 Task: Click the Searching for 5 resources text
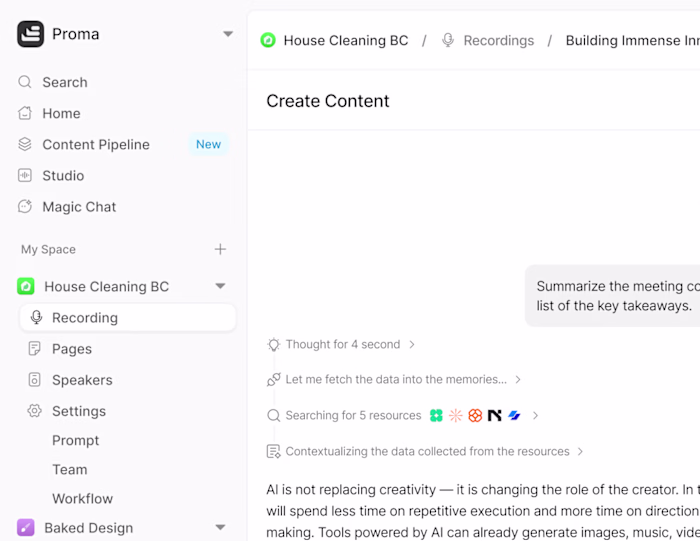353,416
